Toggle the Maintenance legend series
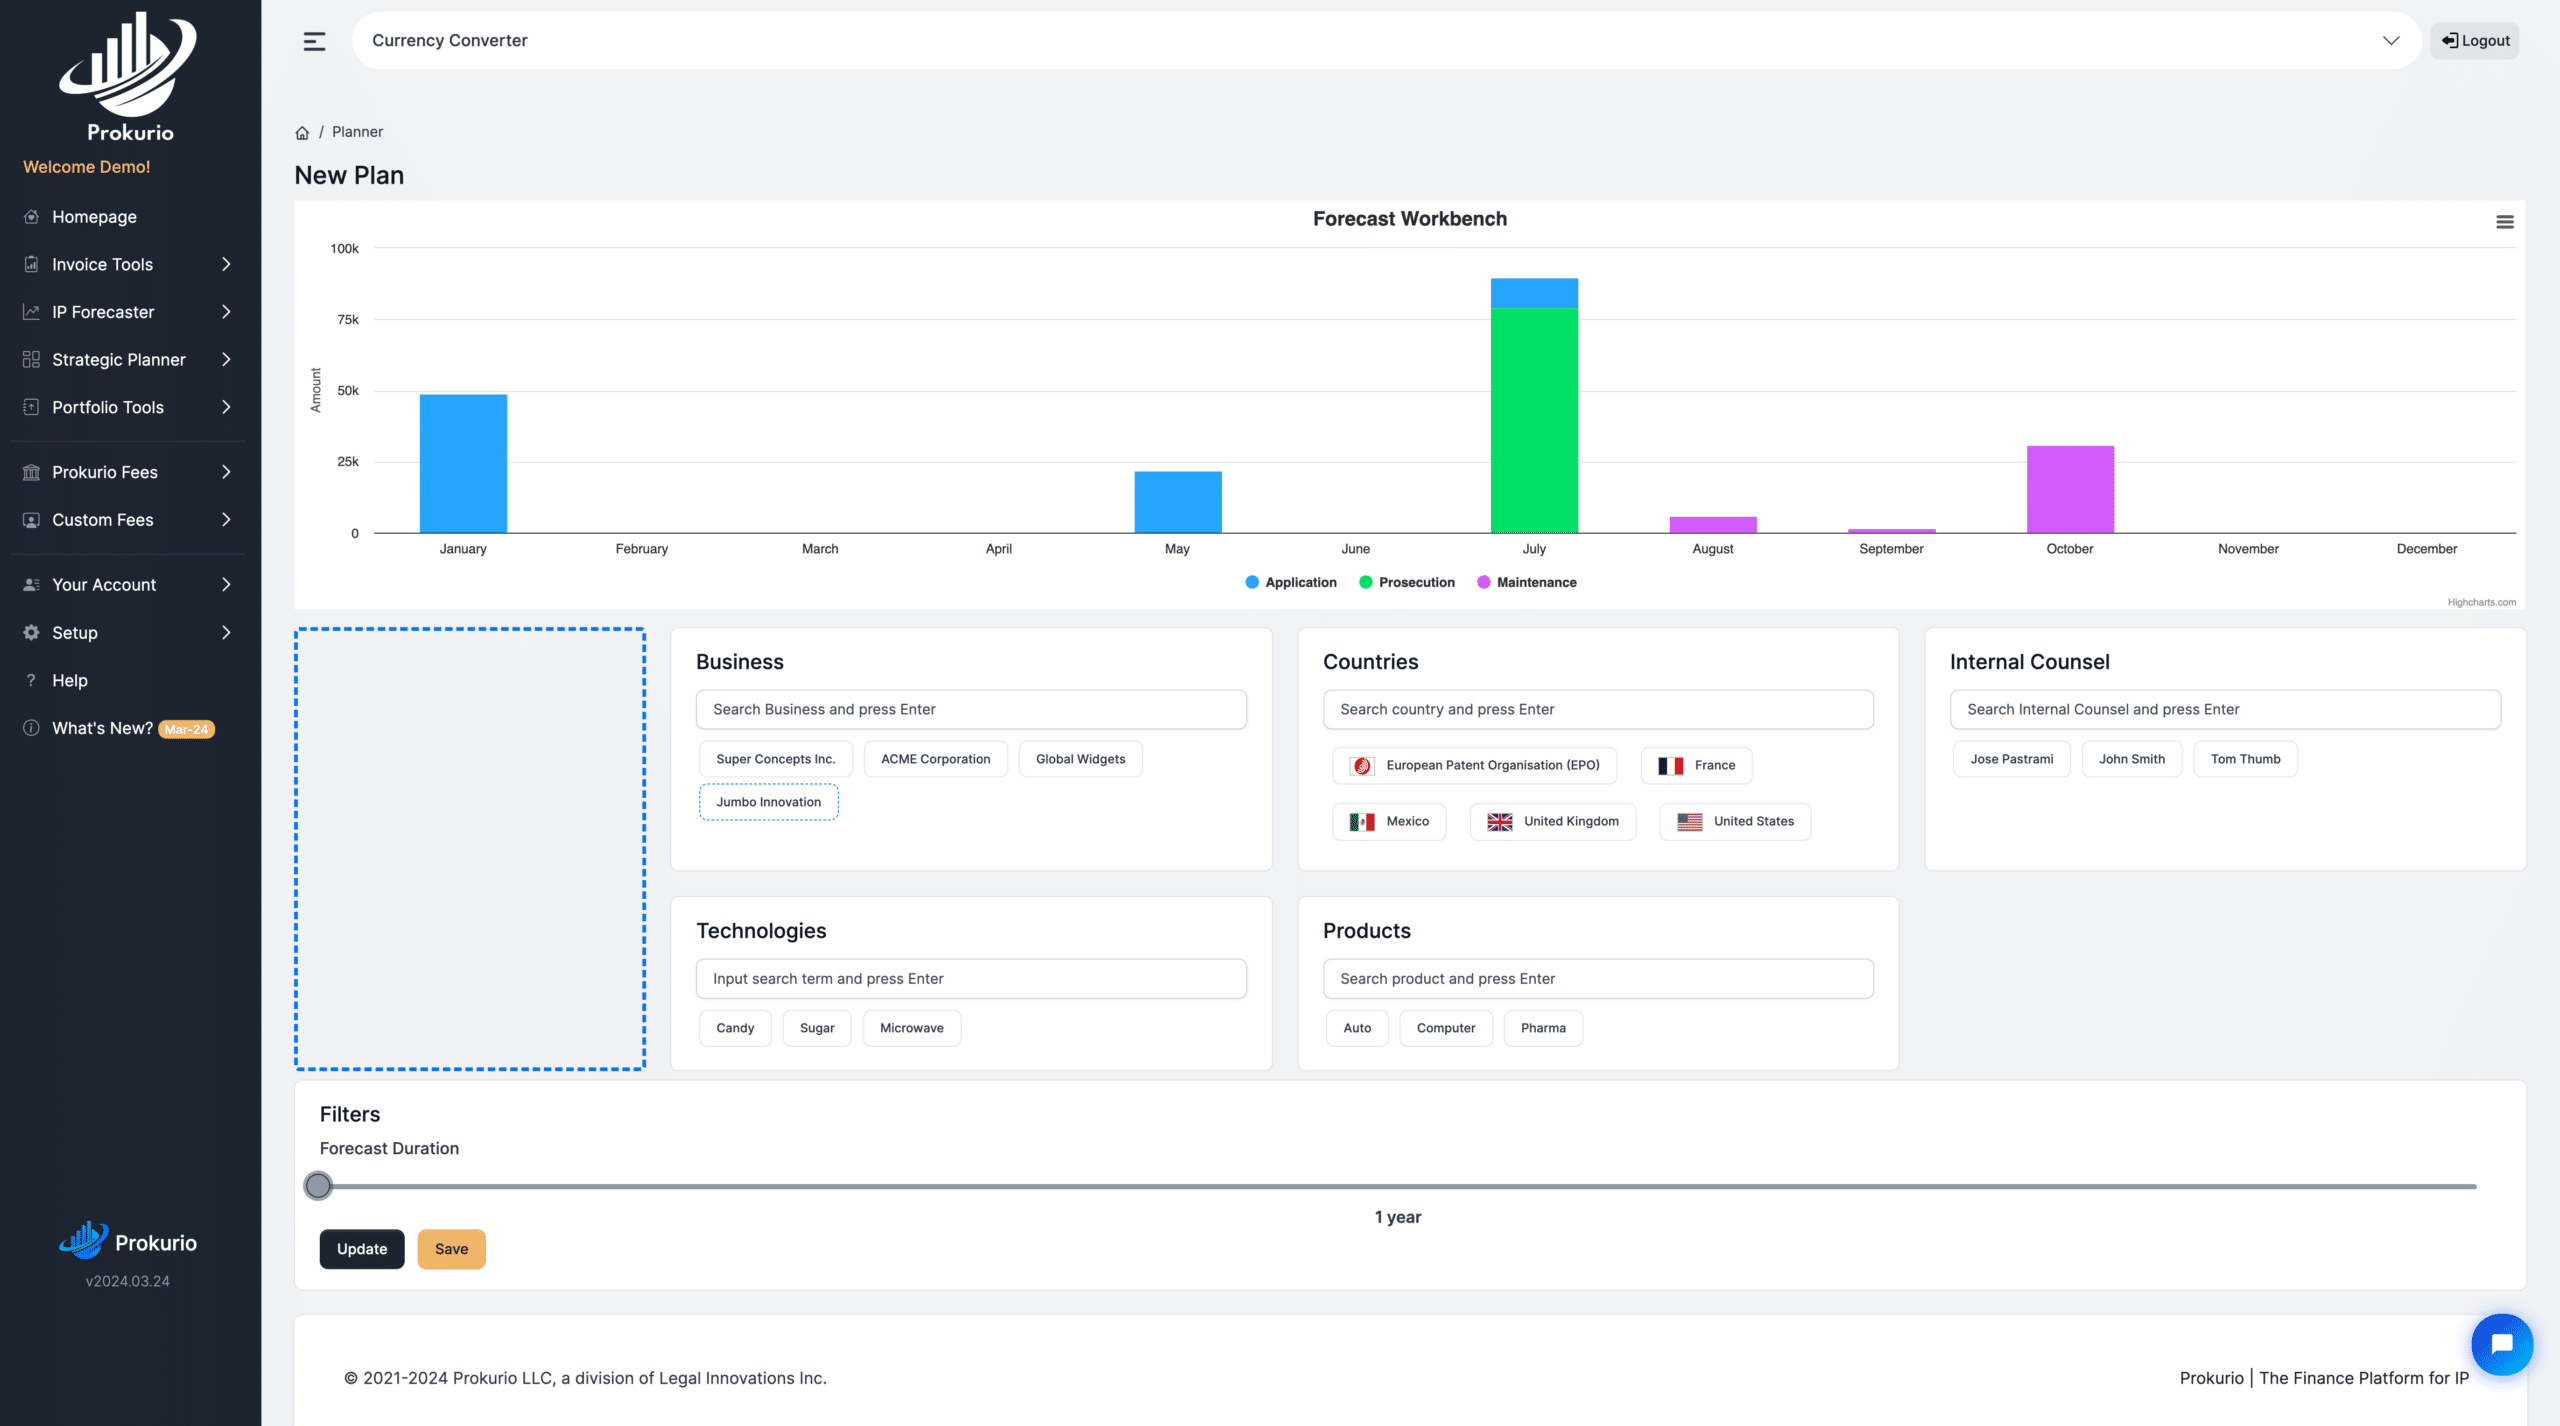This screenshot has height=1426, width=2560. (1526, 582)
